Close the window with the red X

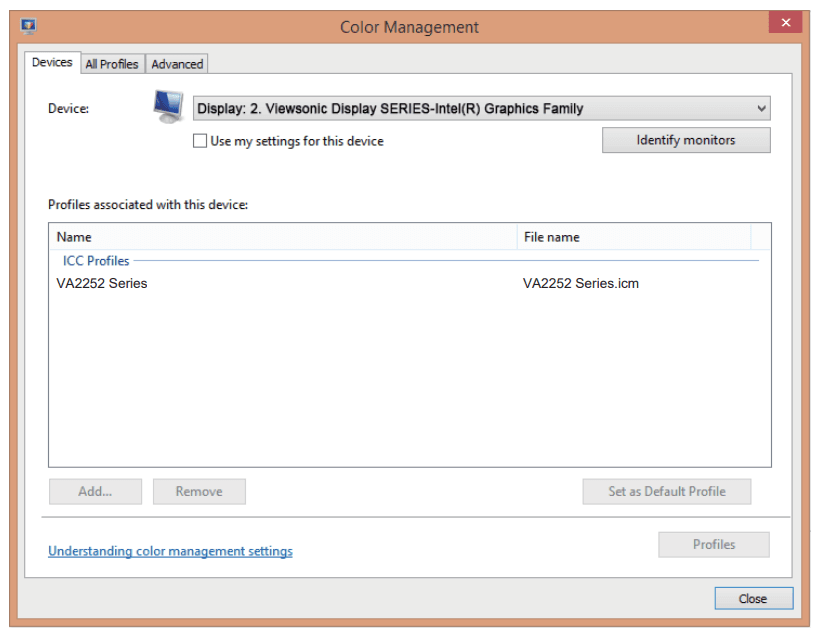pos(785,23)
